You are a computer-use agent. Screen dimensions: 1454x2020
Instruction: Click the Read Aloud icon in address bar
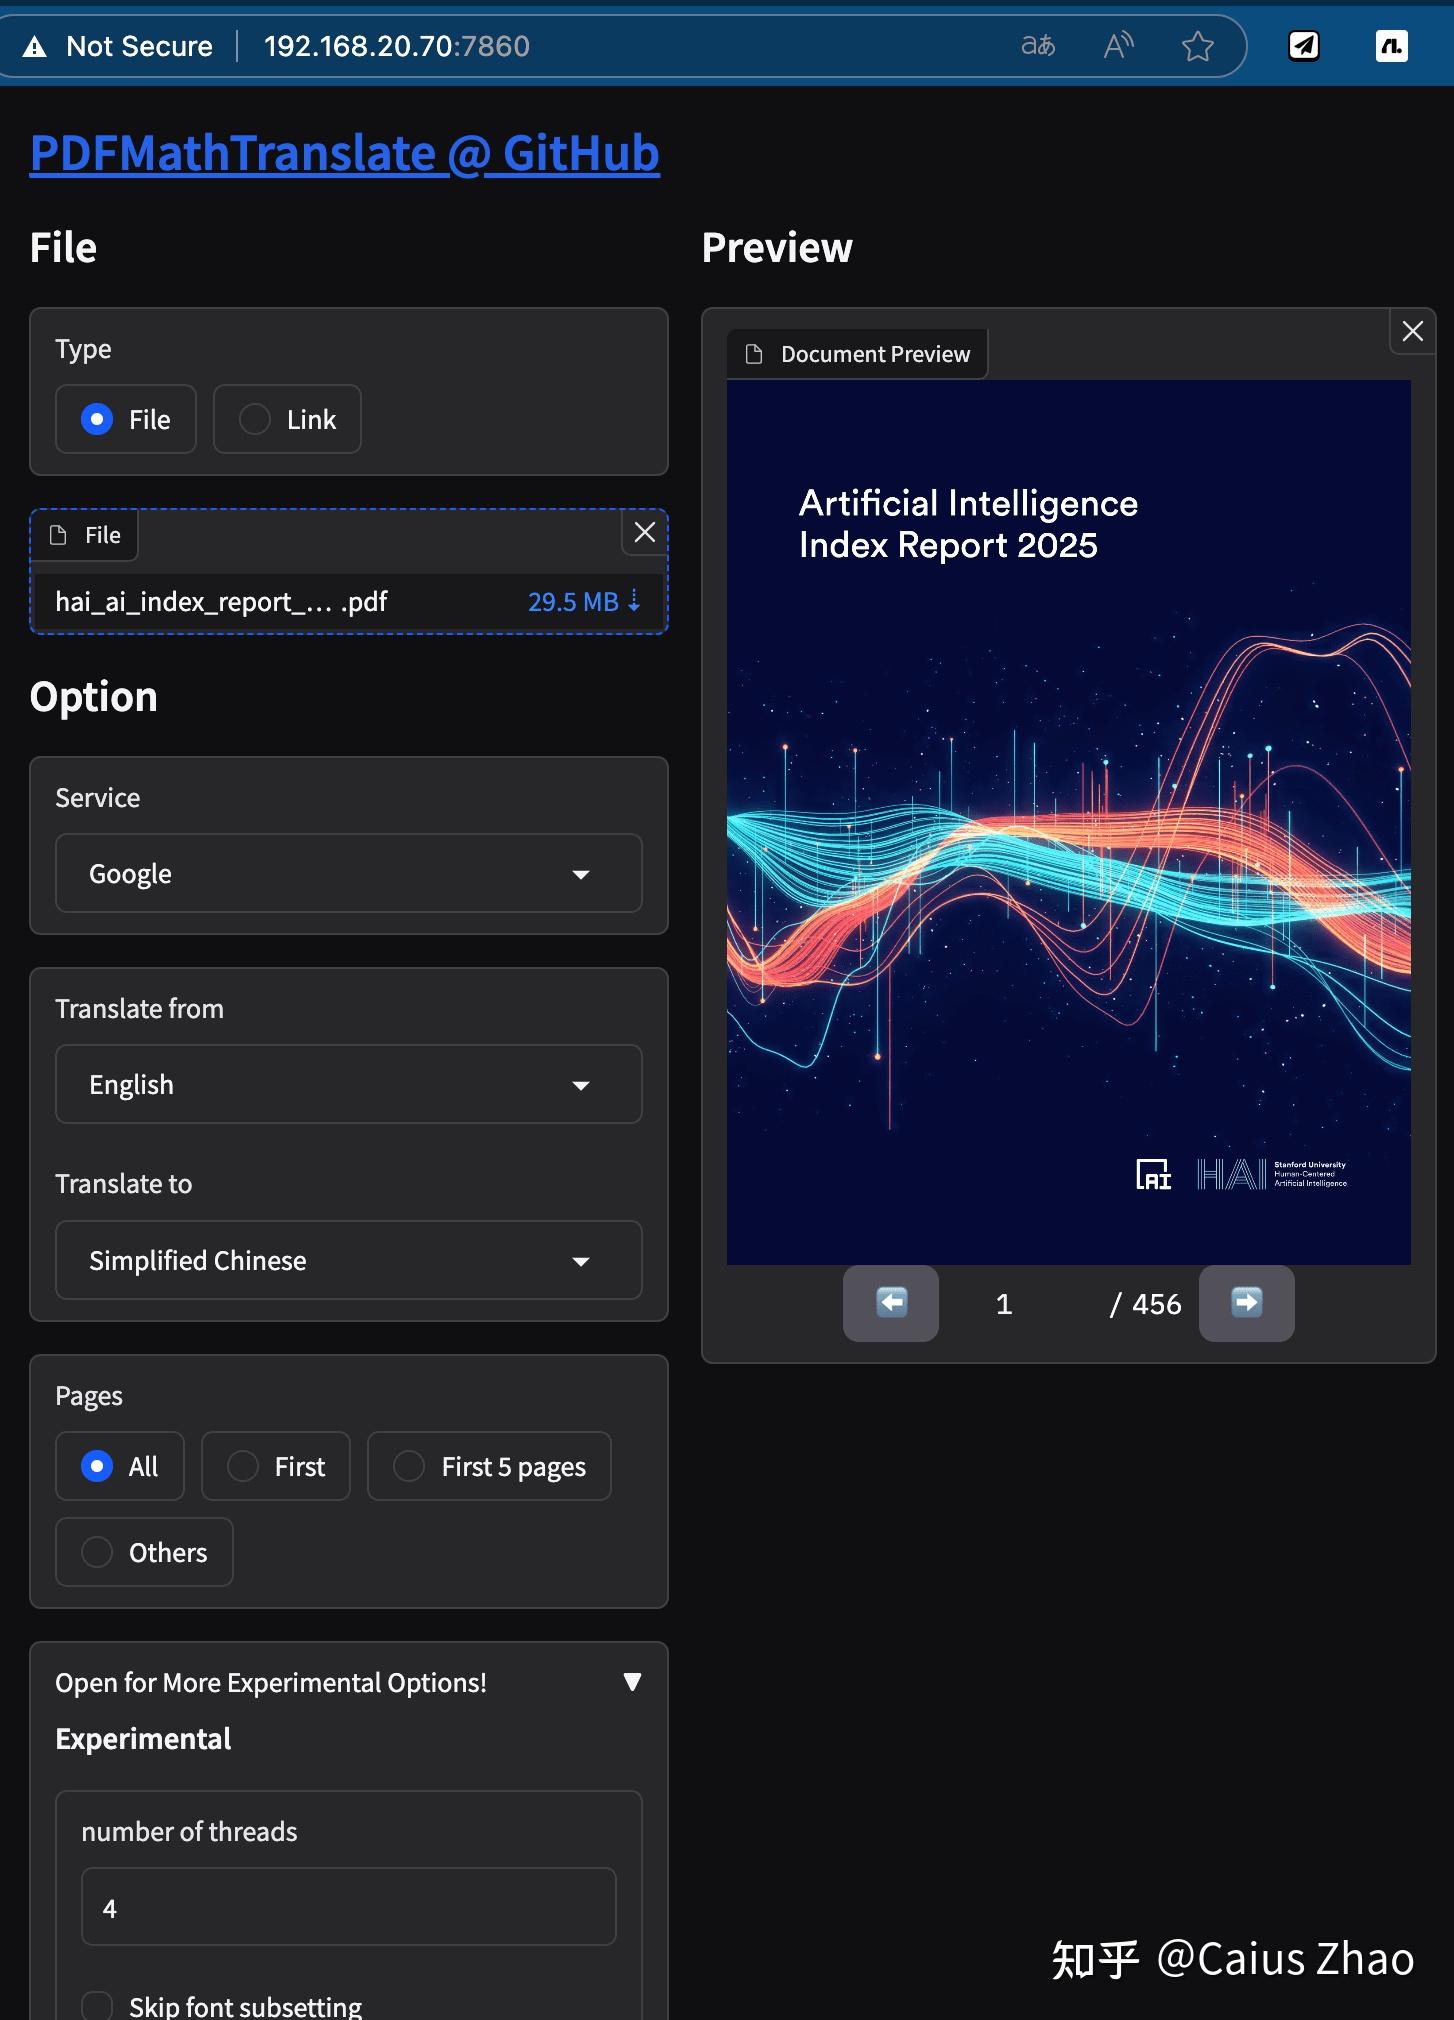[1118, 46]
